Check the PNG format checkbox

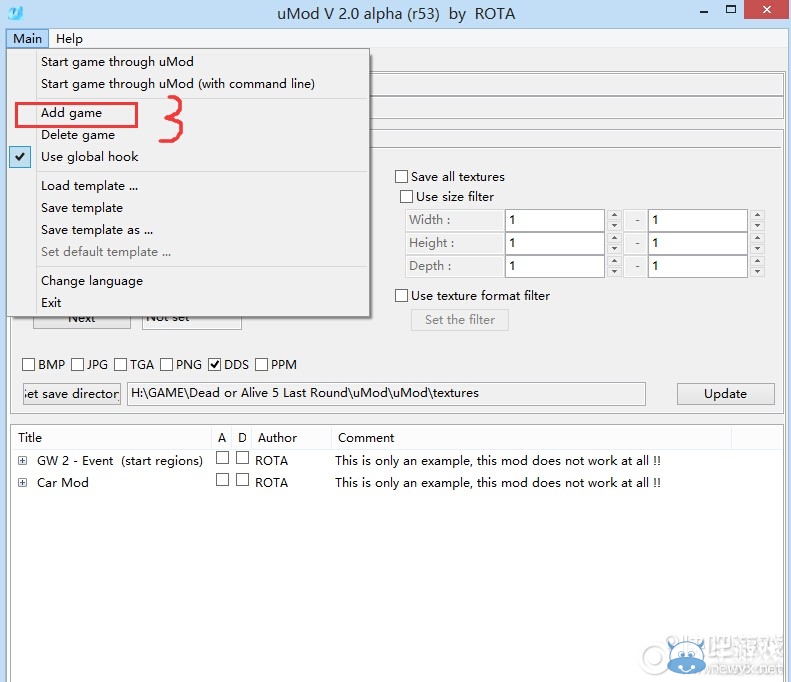[x=166, y=364]
